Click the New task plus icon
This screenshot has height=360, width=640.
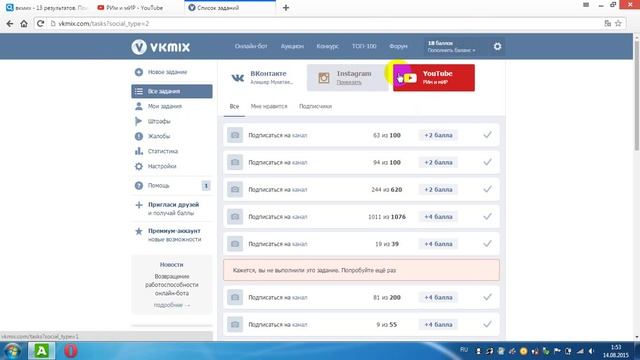pyautogui.click(x=139, y=72)
